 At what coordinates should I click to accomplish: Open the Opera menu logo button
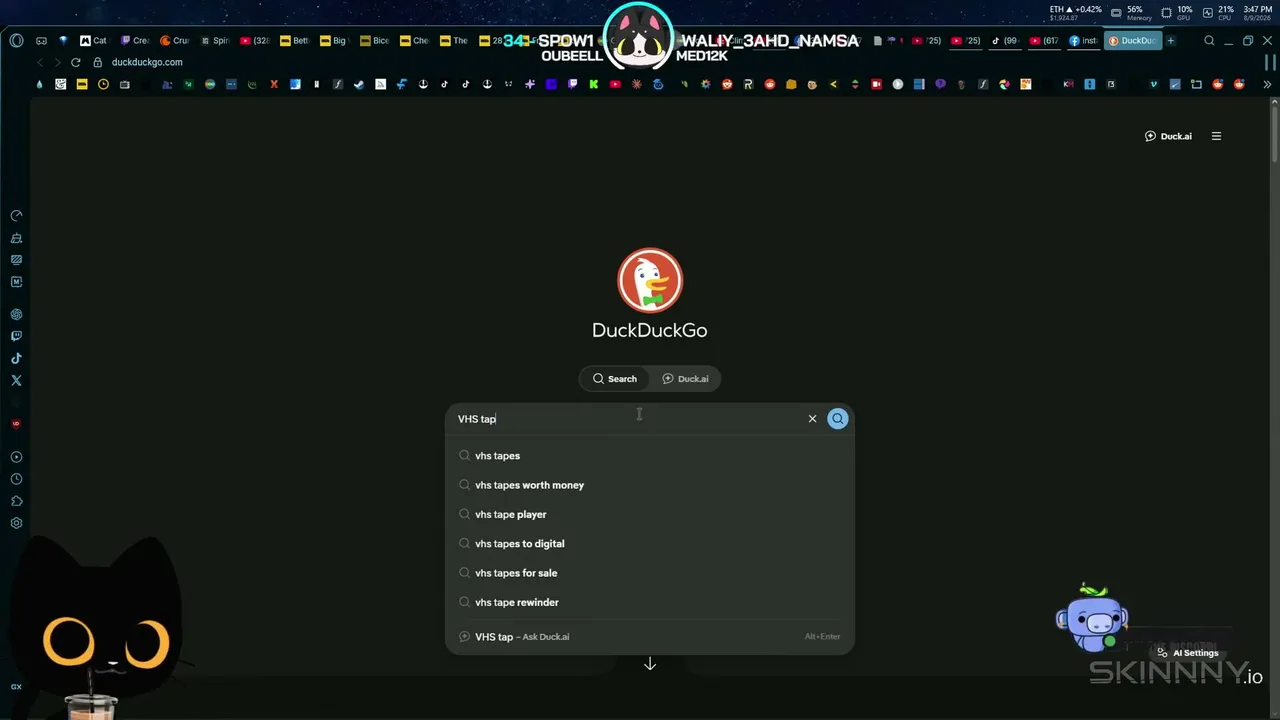pos(16,41)
